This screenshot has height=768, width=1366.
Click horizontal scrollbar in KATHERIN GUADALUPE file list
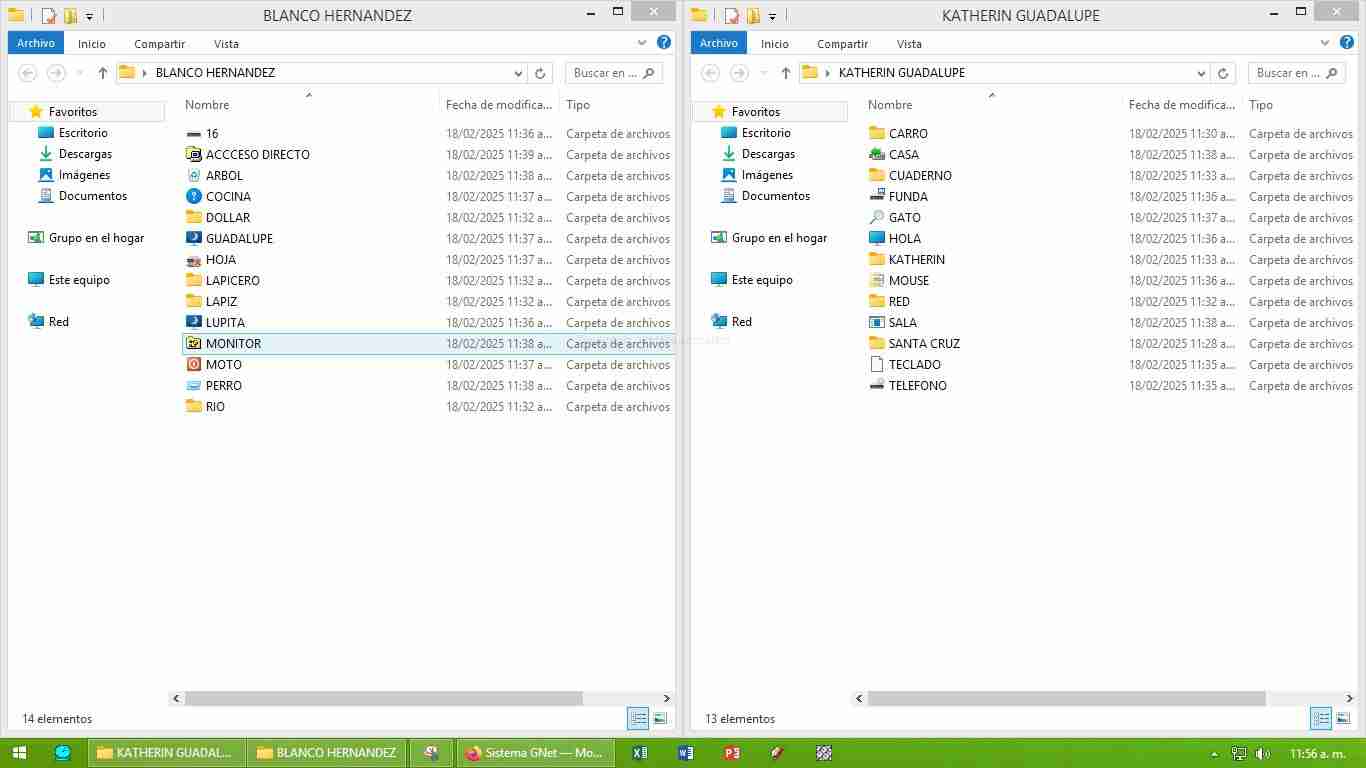click(x=1067, y=699)
